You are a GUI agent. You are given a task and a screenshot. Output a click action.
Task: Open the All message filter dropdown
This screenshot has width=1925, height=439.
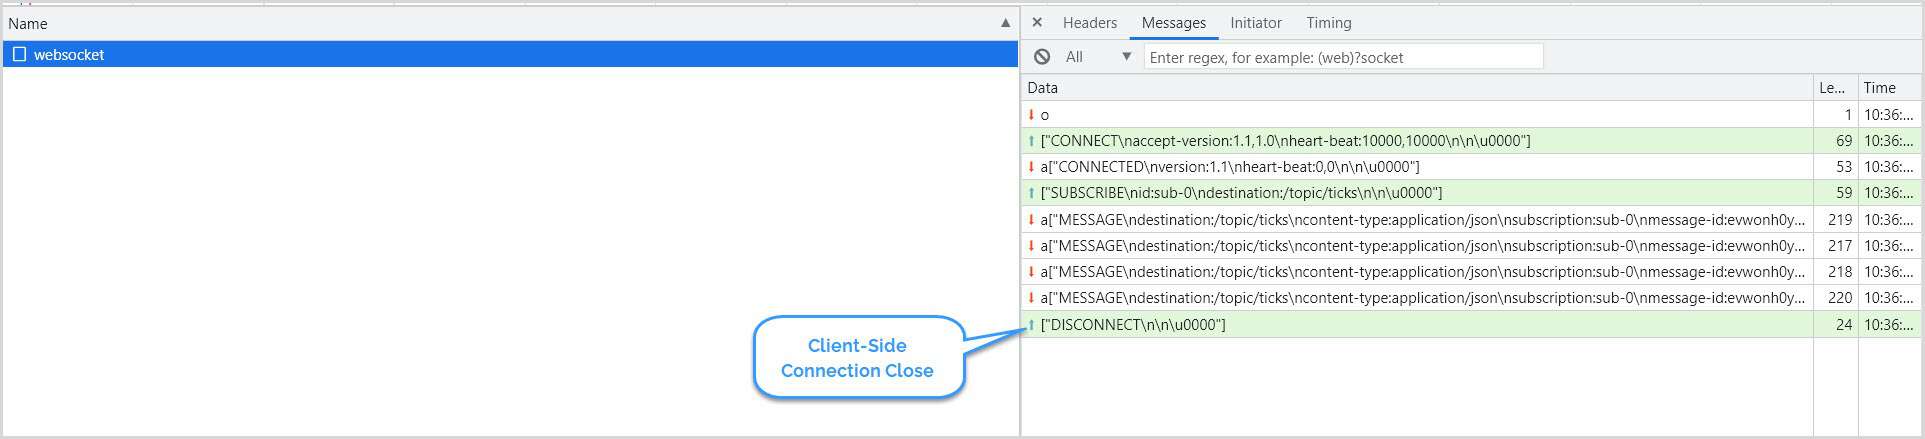click(x=1098, y=57)
